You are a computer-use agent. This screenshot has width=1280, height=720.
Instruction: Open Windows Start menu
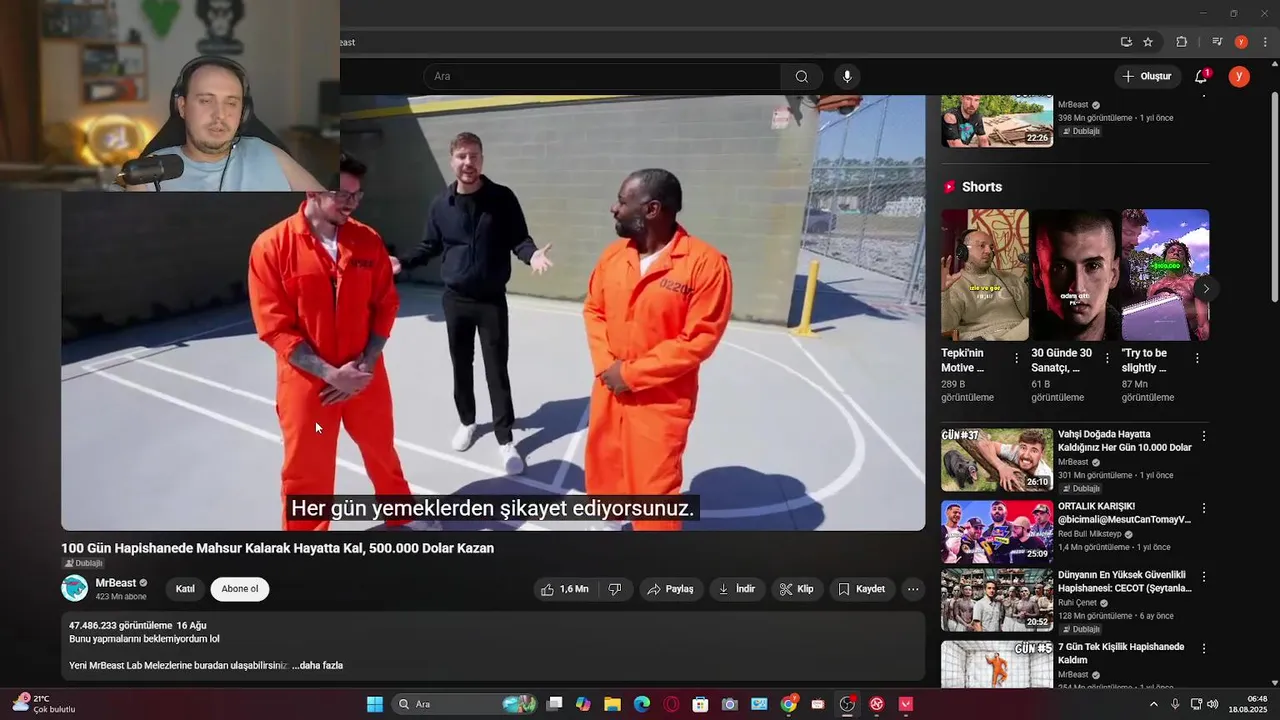(x=375, y=704)
